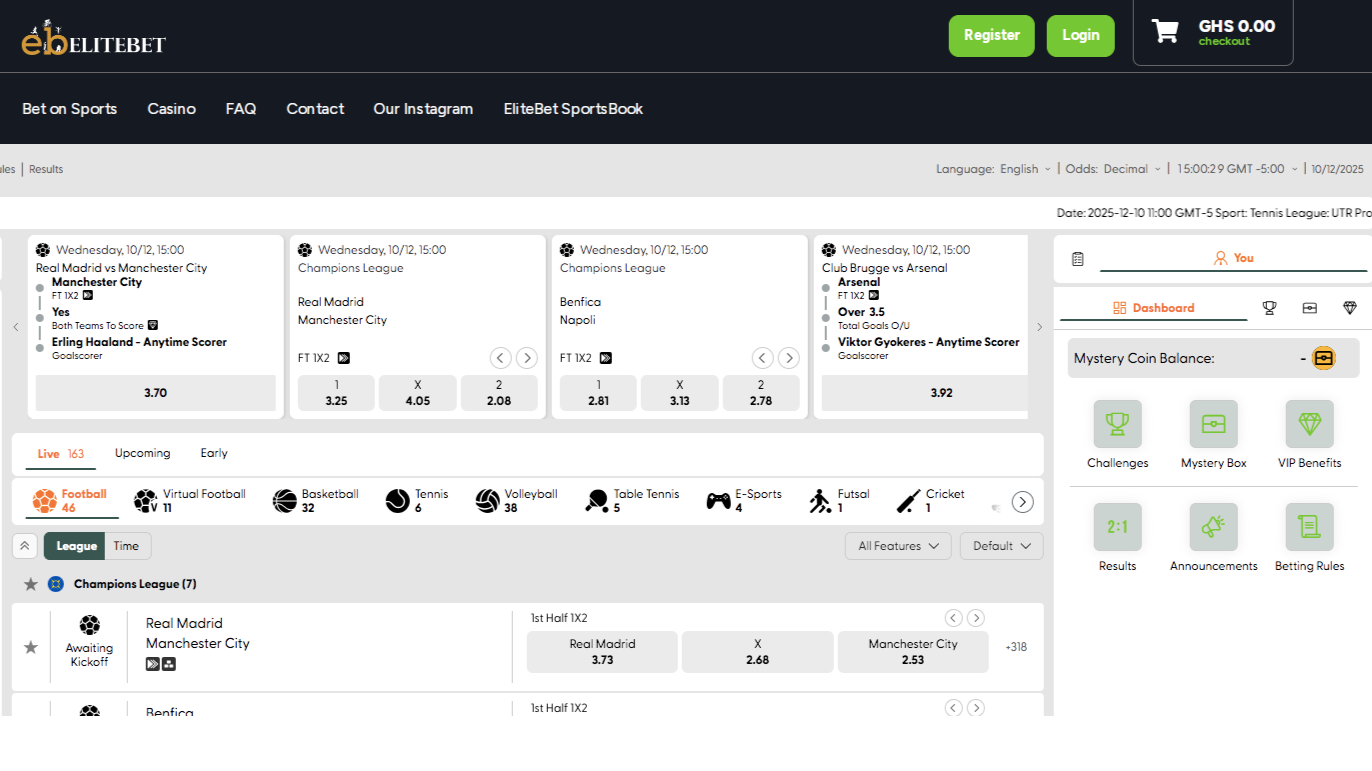
Task: Click the Register button
Action: click(x=992, y=36)
